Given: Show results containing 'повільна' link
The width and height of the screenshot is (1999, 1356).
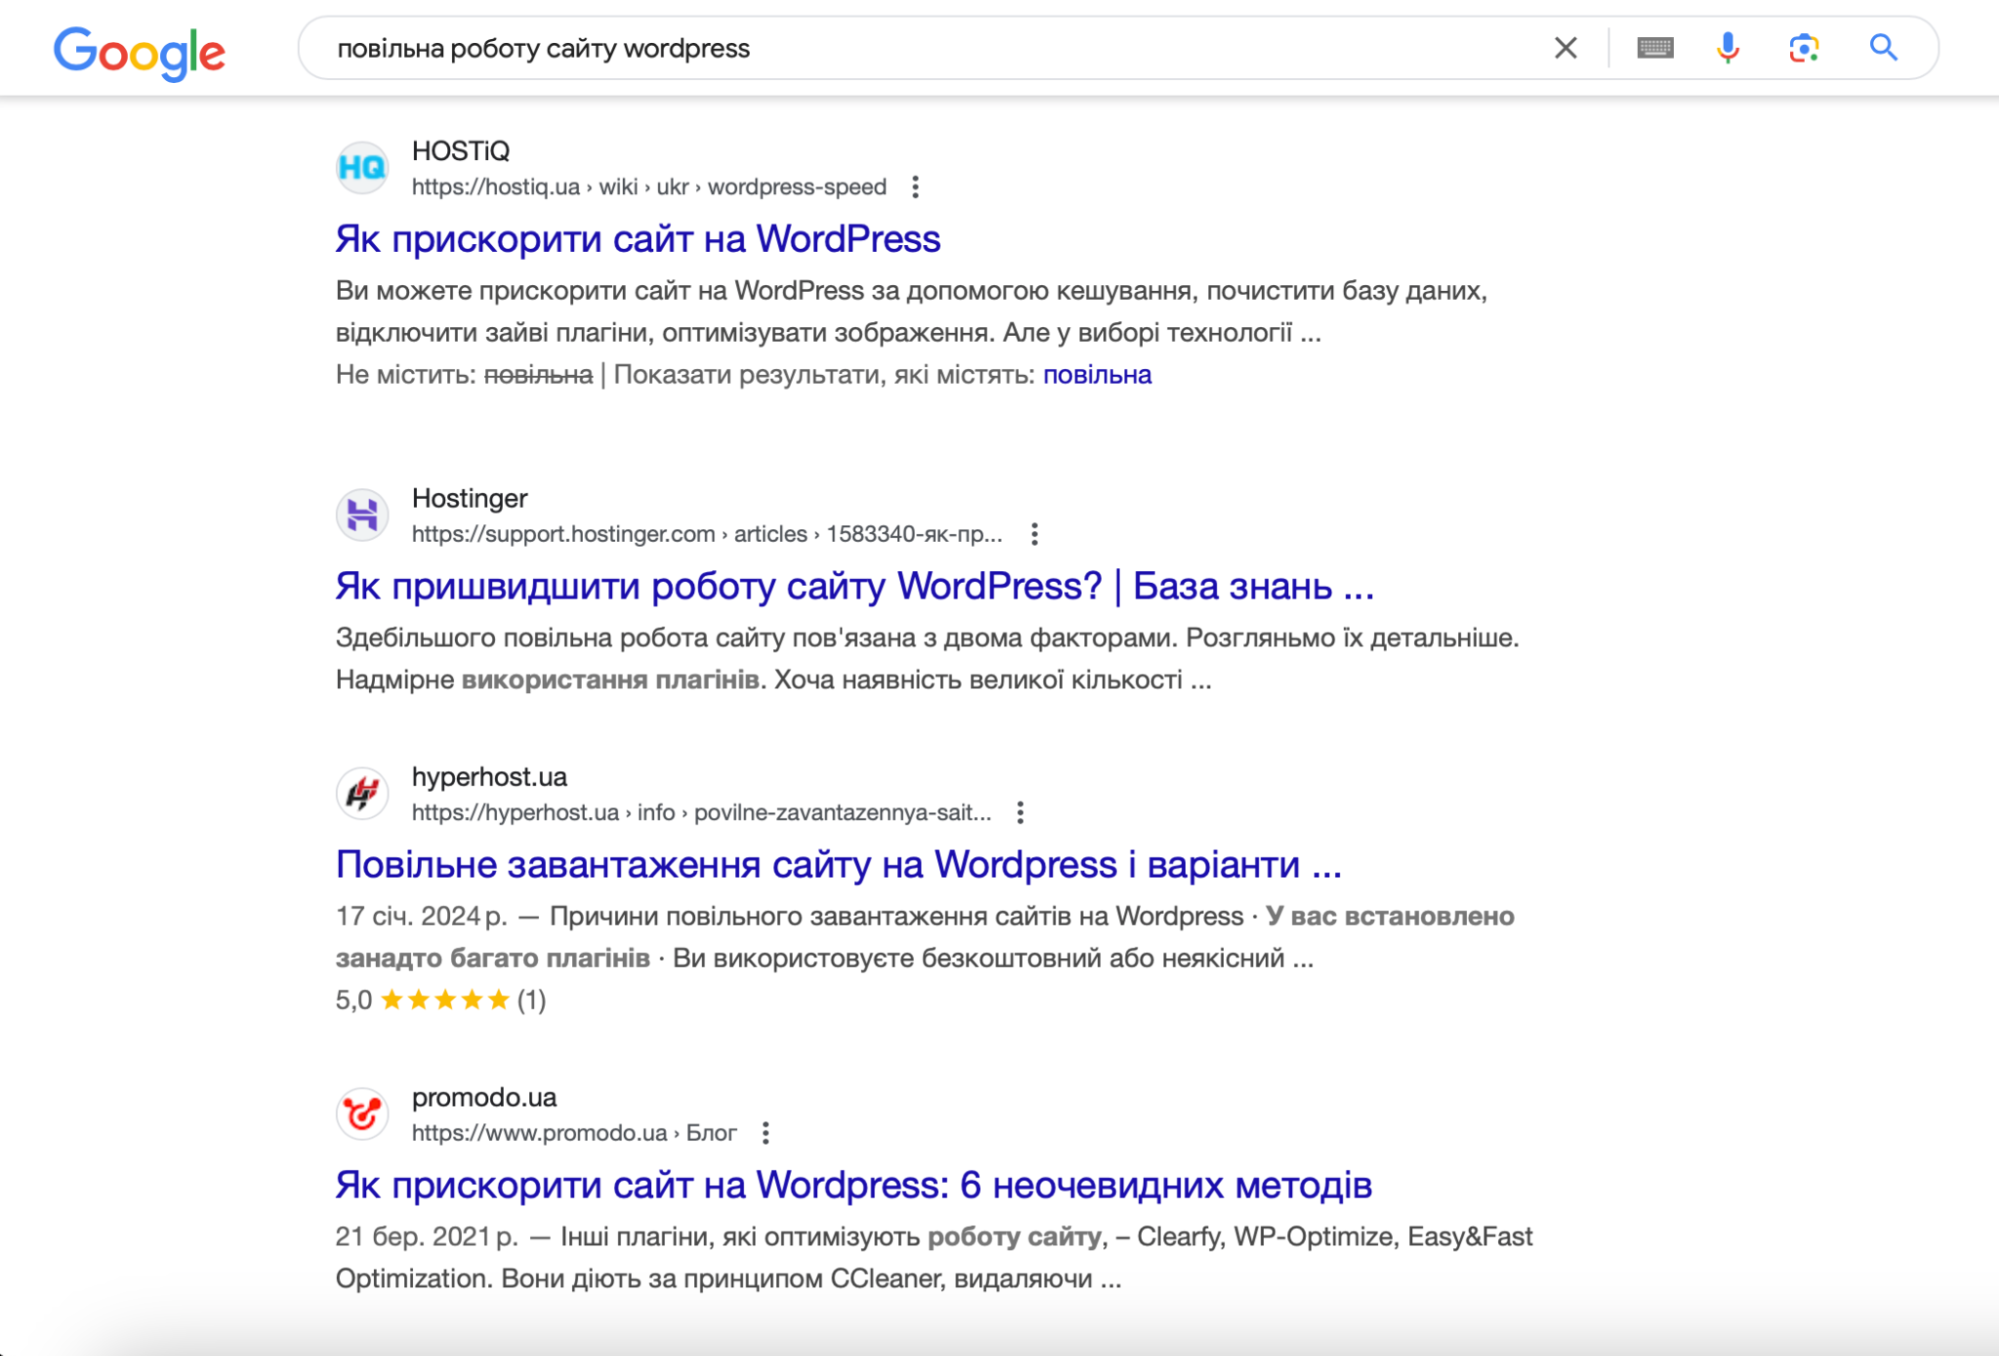Looking at the screenshot, I should coord(1097,375).
